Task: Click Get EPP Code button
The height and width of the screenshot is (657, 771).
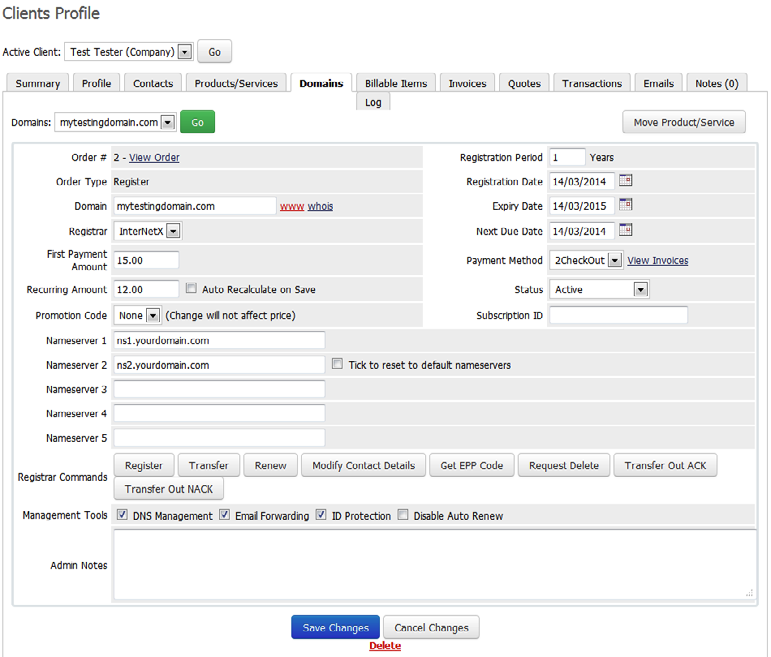Action: [472, 465]
